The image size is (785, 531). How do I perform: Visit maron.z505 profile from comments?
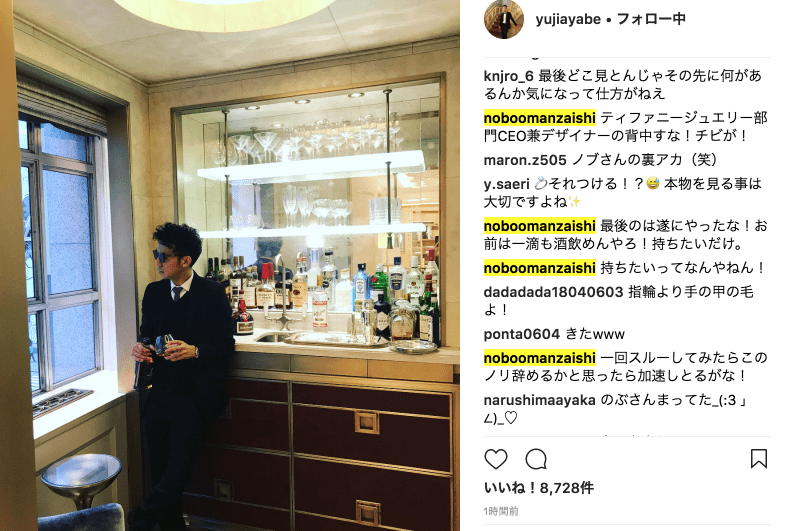point(525,160)
